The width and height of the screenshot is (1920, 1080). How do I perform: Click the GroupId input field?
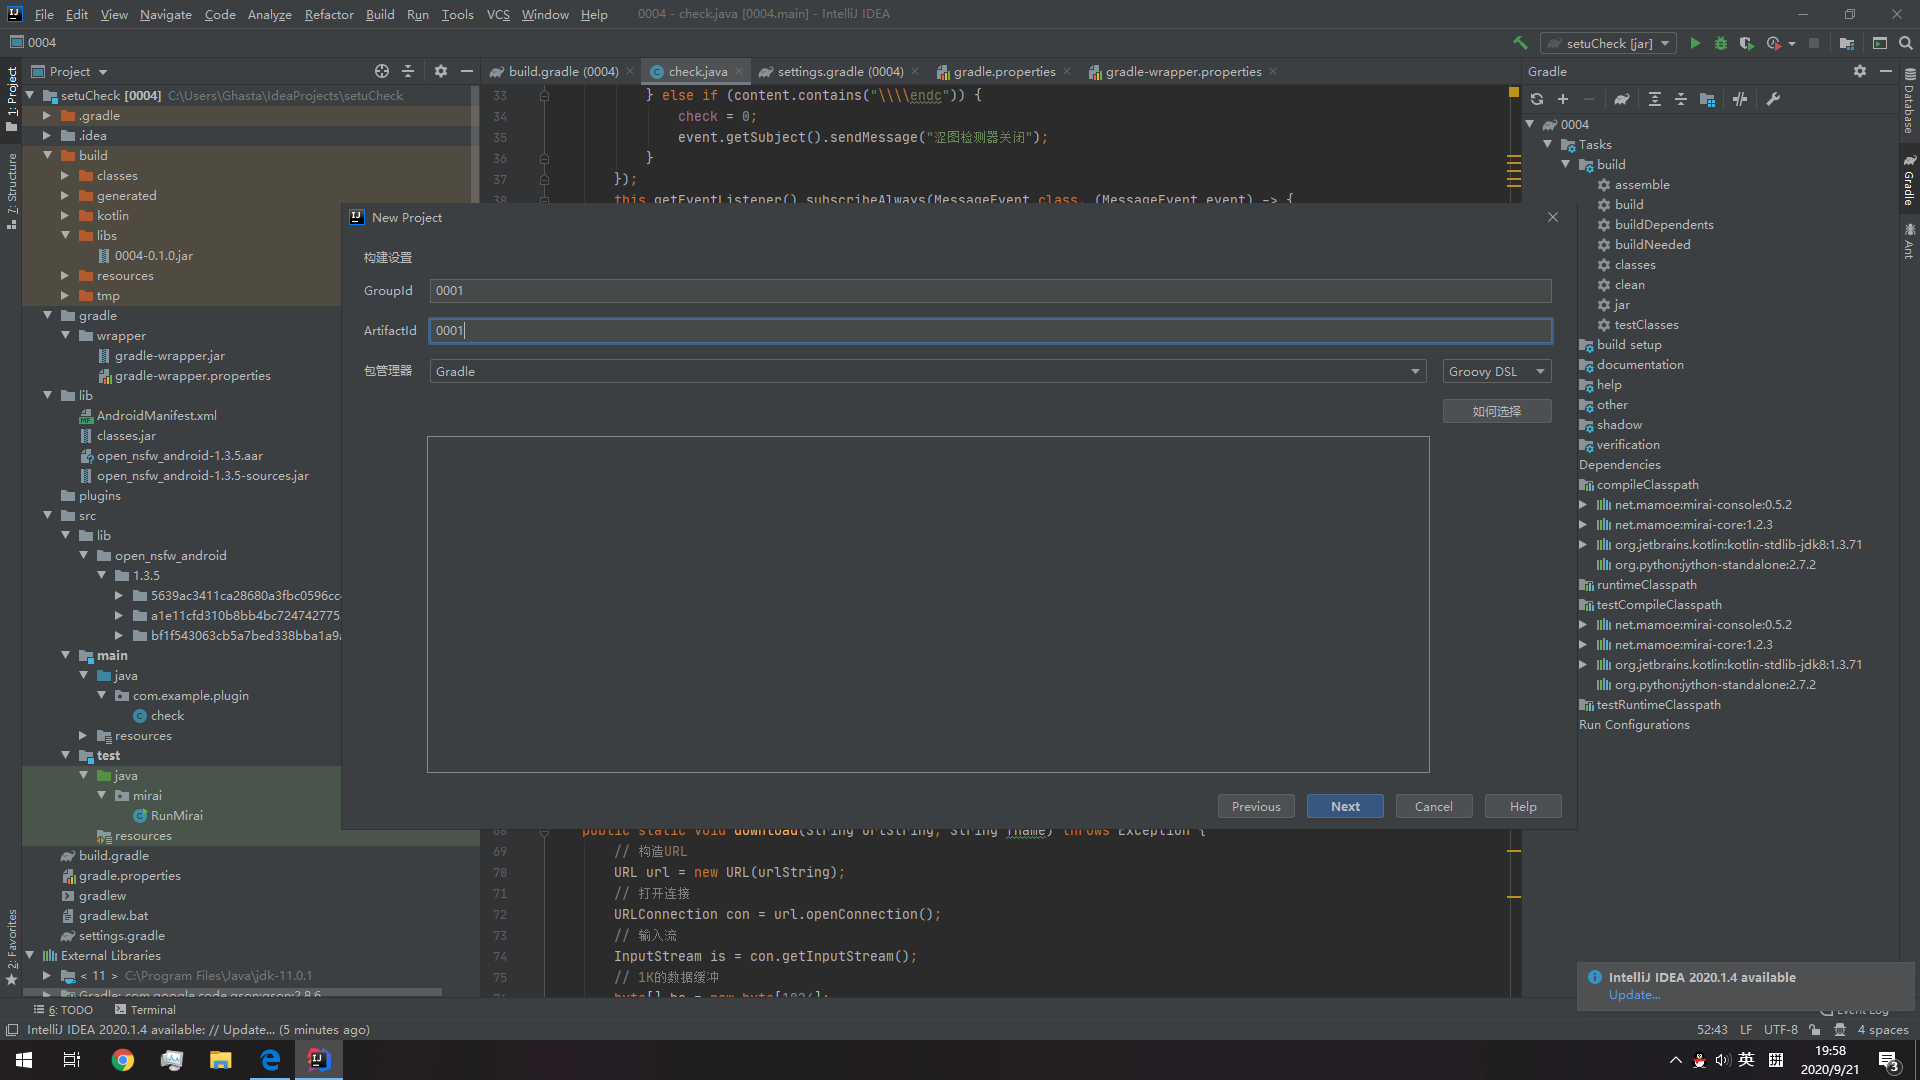pos(990,291)
